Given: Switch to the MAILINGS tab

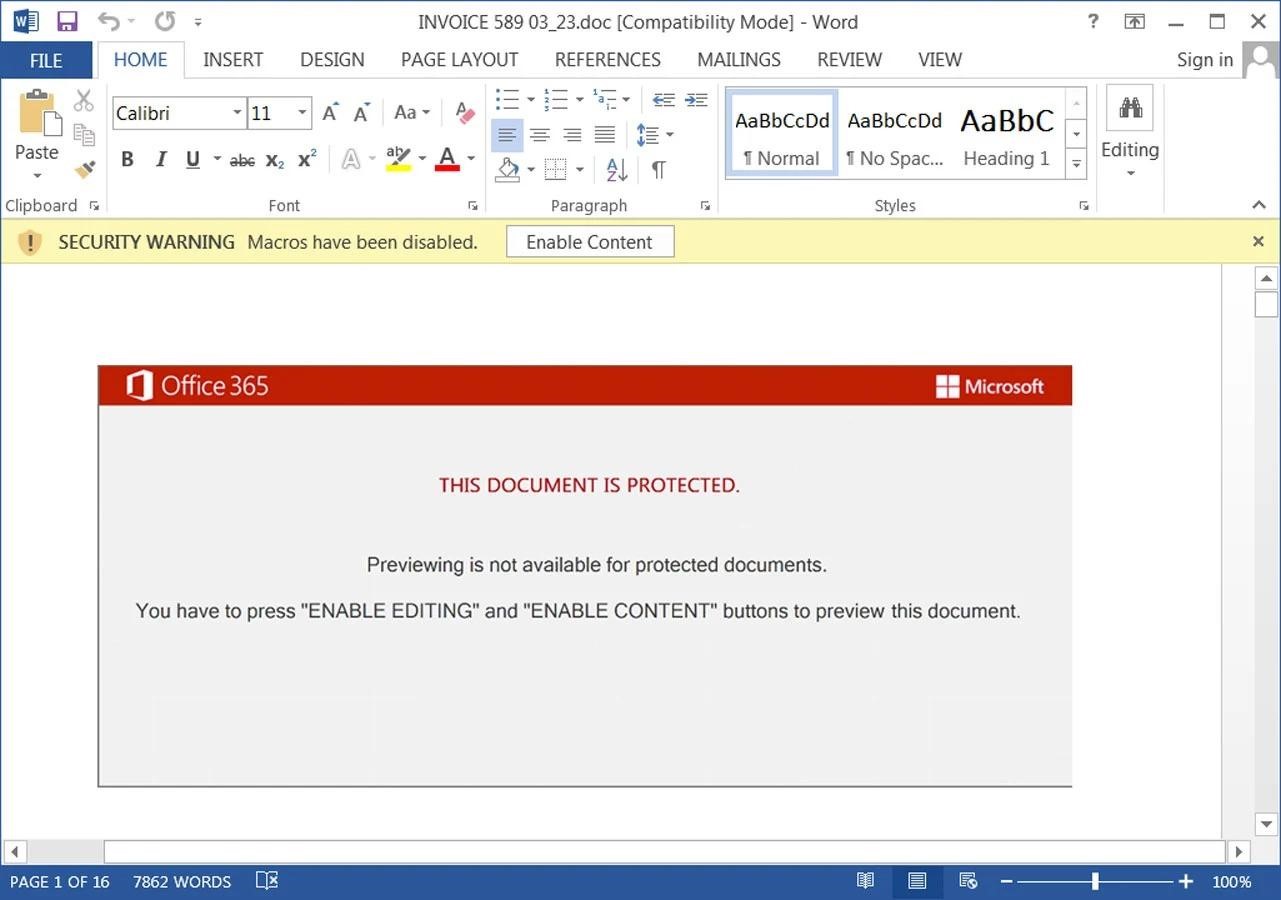Looking at the screenshot, I should coord(738,59).
